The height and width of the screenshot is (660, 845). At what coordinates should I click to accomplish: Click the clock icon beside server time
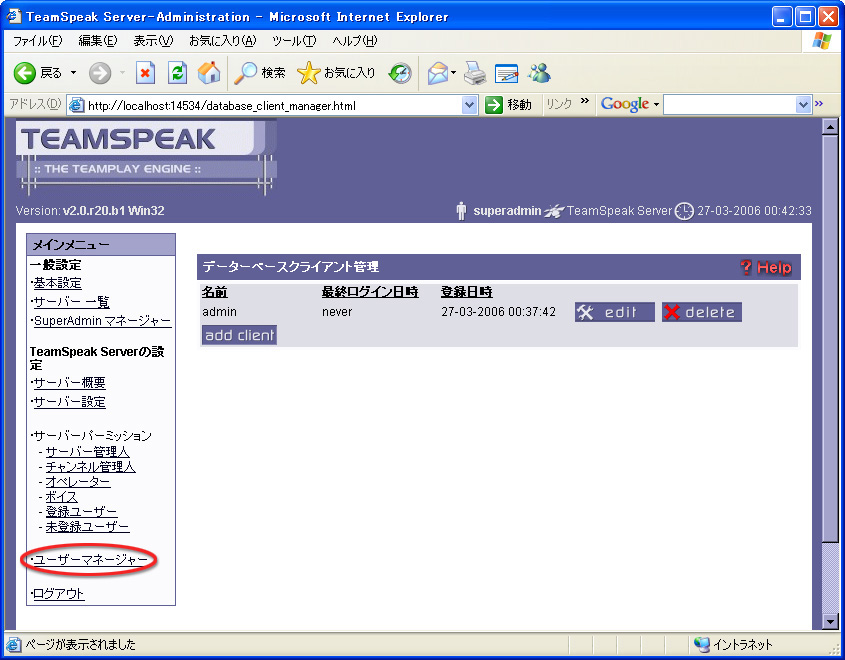point(684,211)
